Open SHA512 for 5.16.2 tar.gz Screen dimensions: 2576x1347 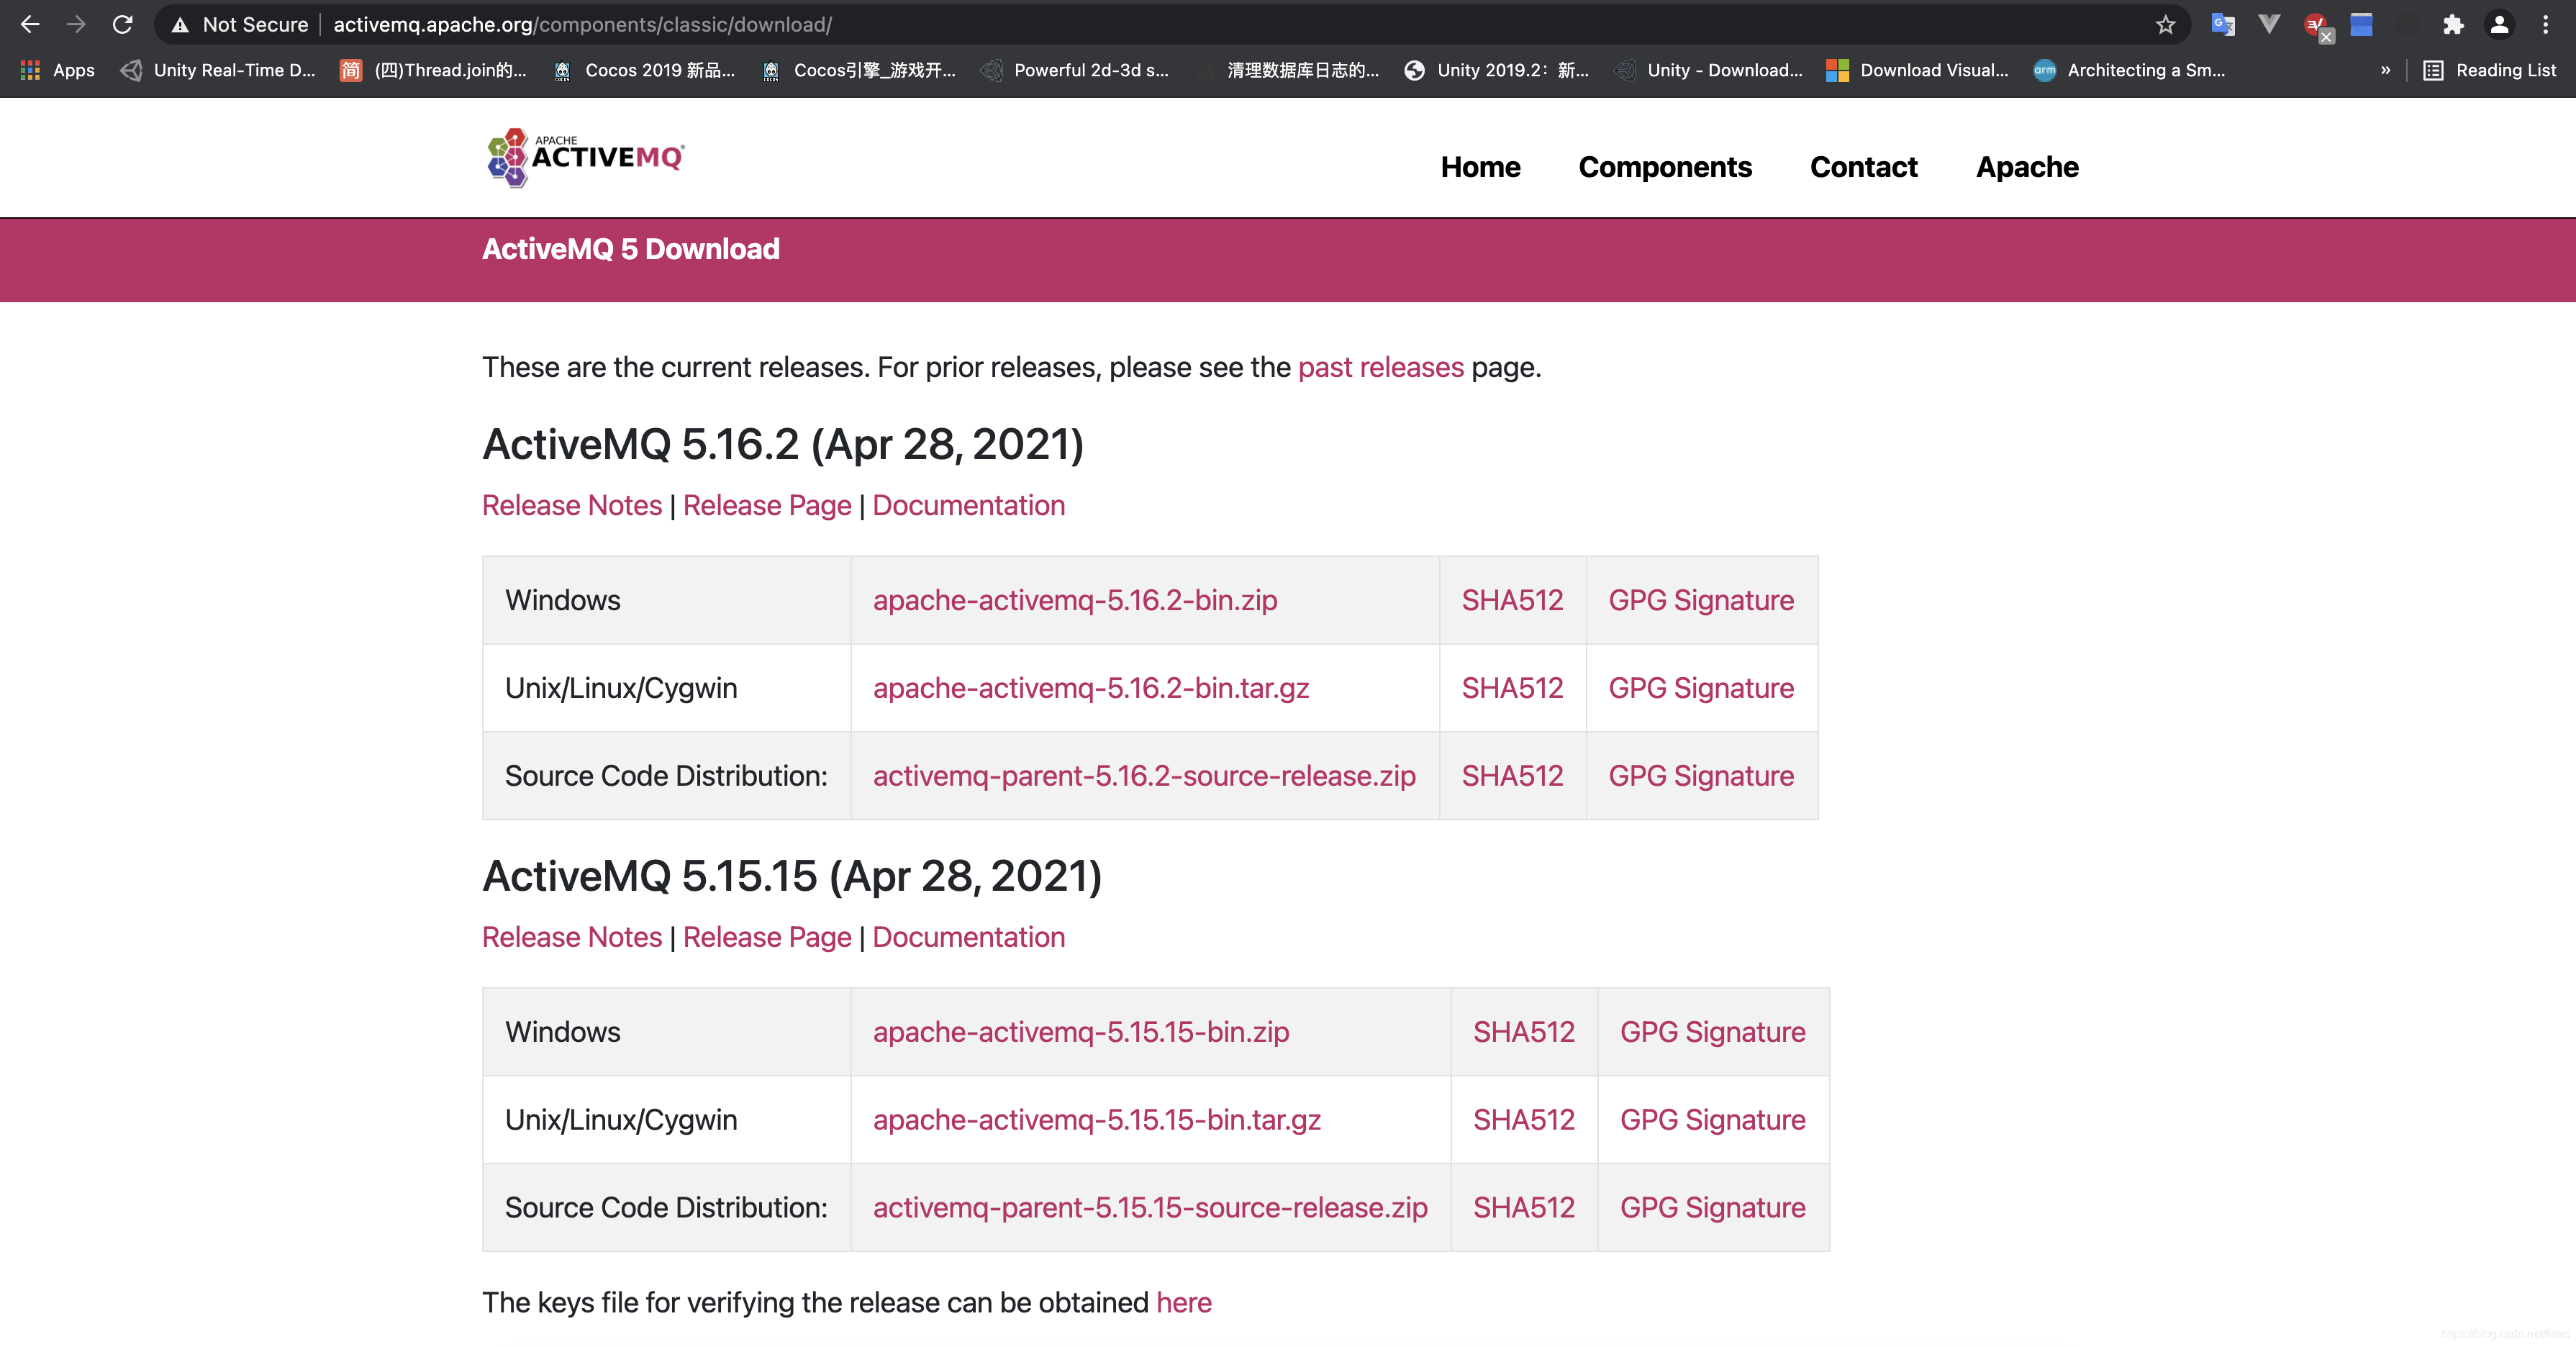1512,688
